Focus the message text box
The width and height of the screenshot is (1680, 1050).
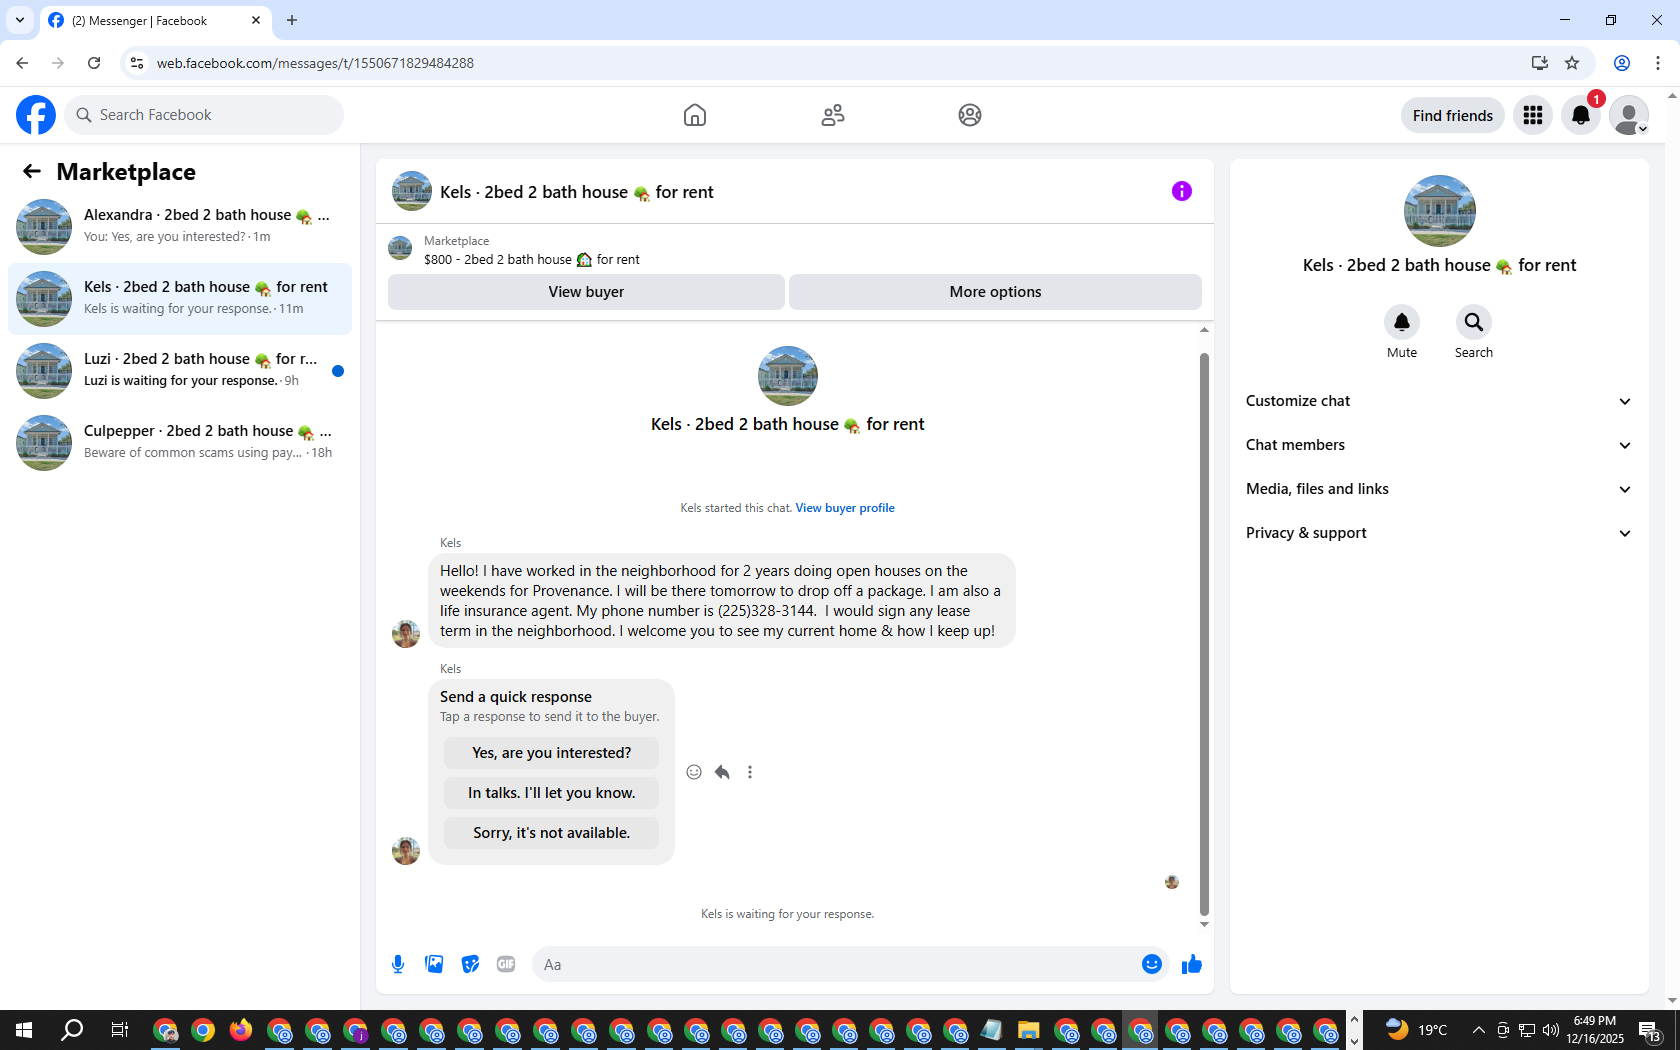(834, 964)
